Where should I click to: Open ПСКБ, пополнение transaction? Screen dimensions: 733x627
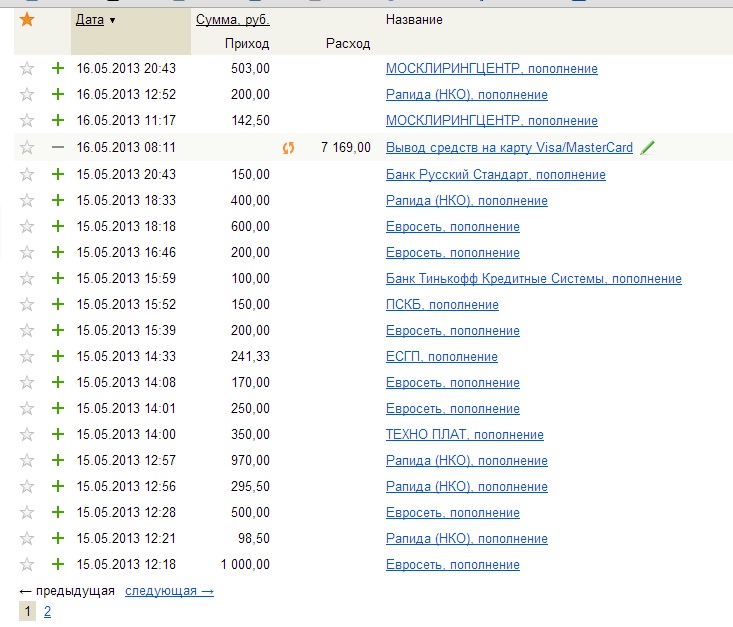[x=442, y=305]
